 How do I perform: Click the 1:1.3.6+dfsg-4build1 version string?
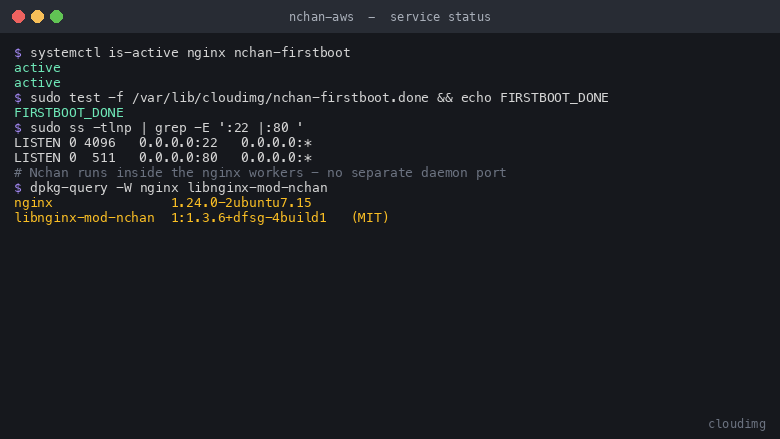tap(249, 218)
